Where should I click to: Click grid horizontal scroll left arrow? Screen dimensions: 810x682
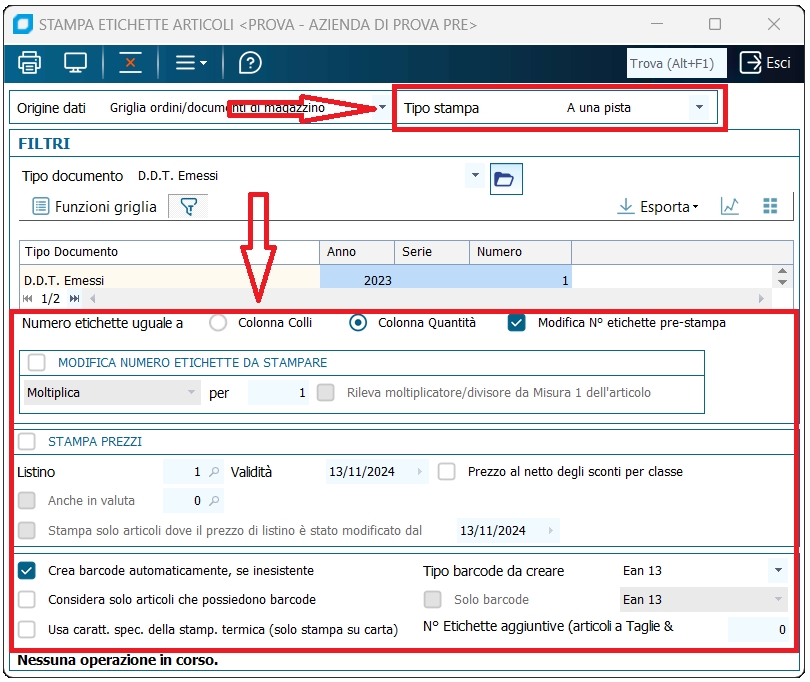[93, 299]
